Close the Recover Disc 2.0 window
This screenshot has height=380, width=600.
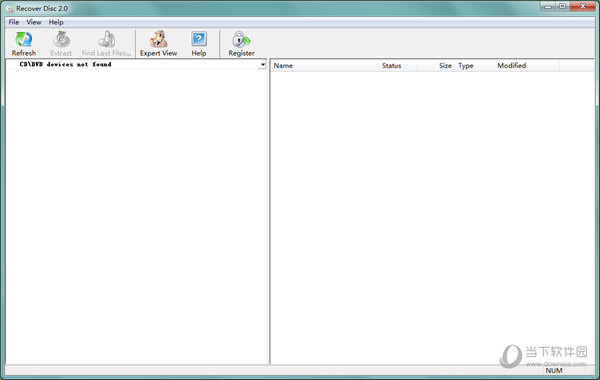(583, 6)
